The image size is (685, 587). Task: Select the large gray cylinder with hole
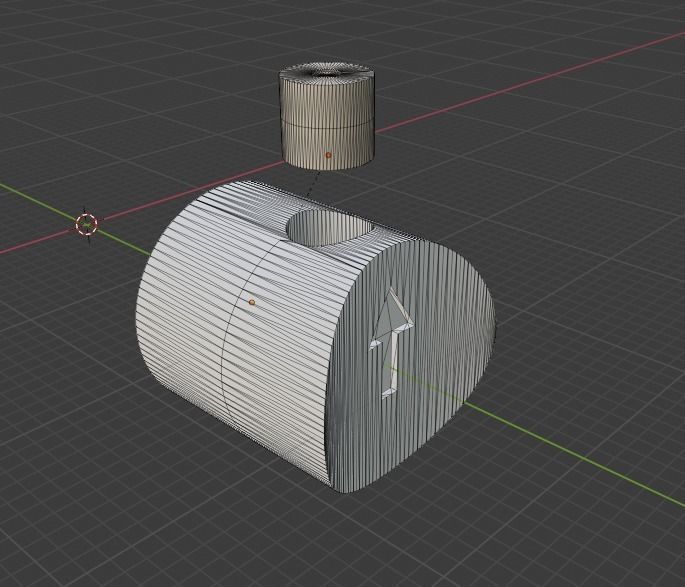coord(315,337)
